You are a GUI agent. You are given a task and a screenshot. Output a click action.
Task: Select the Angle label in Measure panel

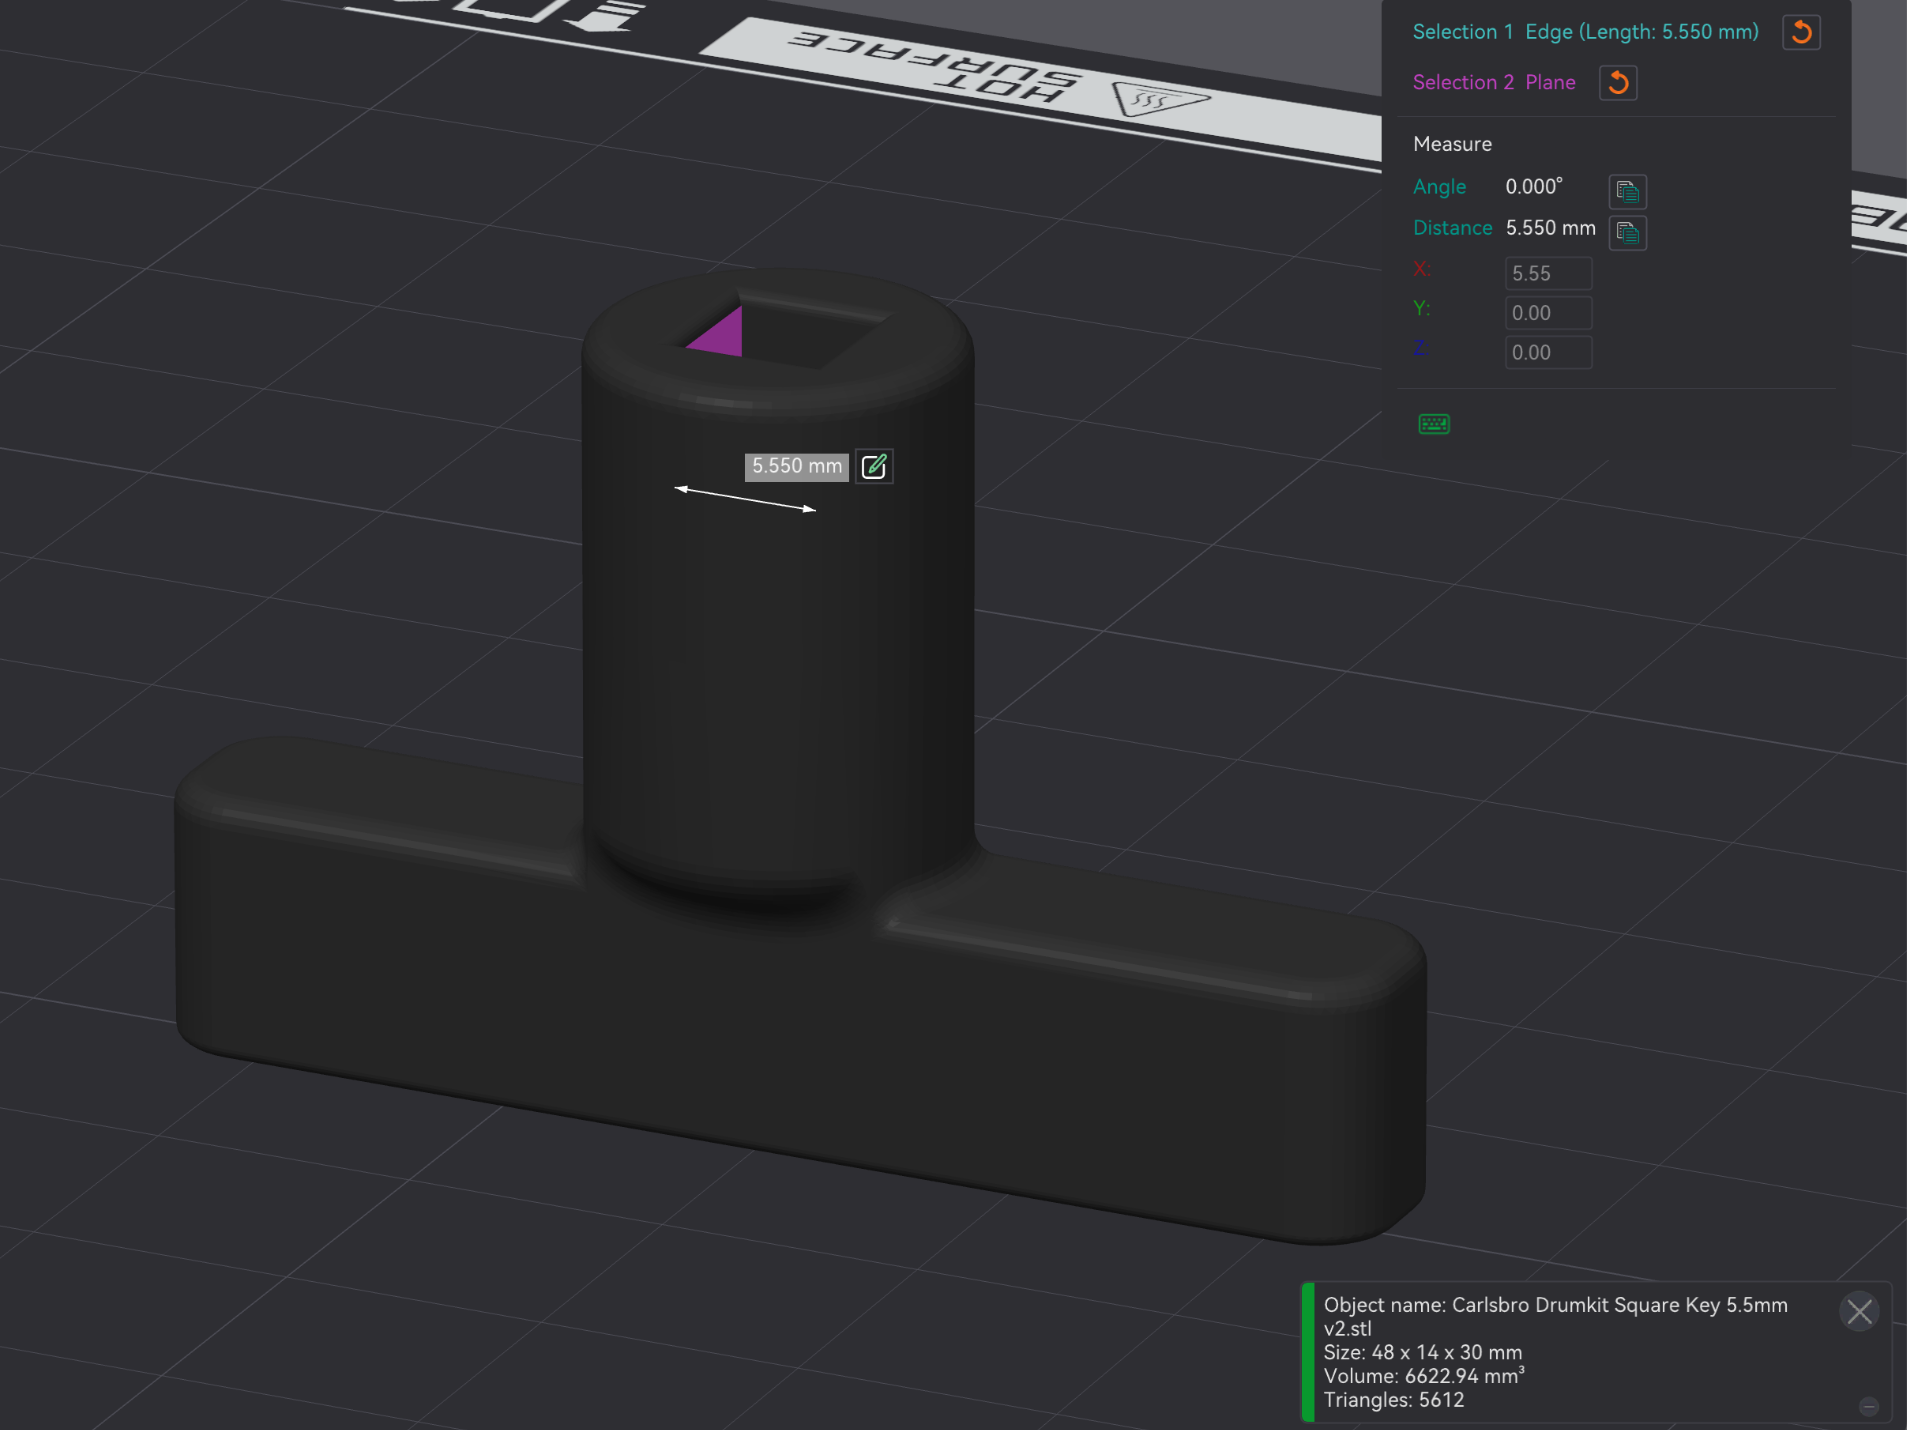click(x=1439, y=187)
